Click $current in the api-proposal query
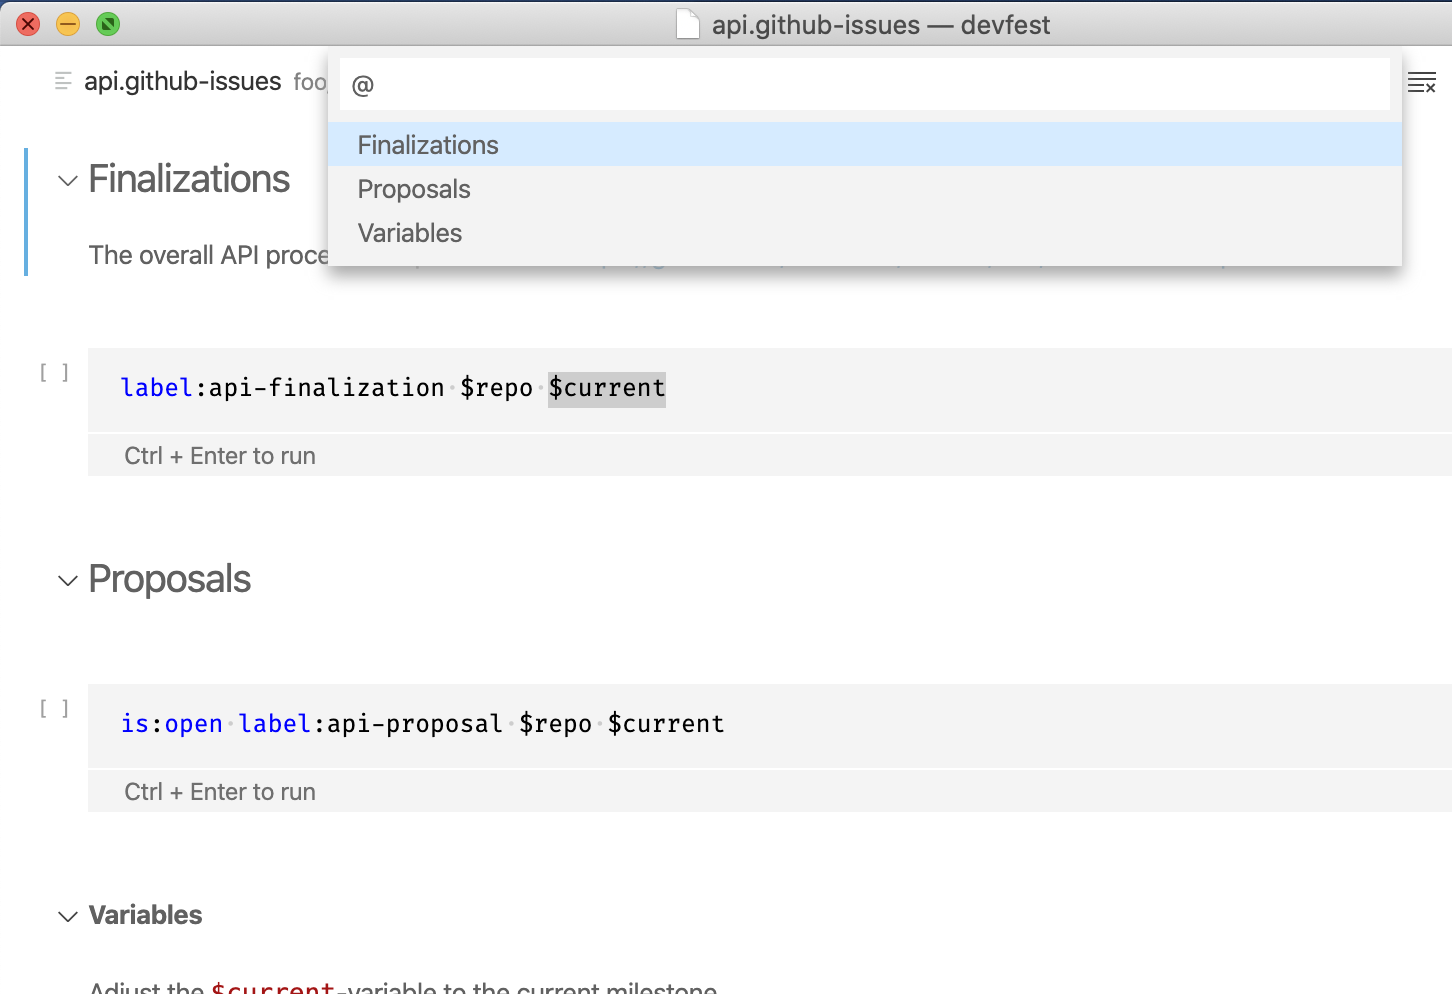The height and width of the screenshot is (994, 1452). coord(666,724)
